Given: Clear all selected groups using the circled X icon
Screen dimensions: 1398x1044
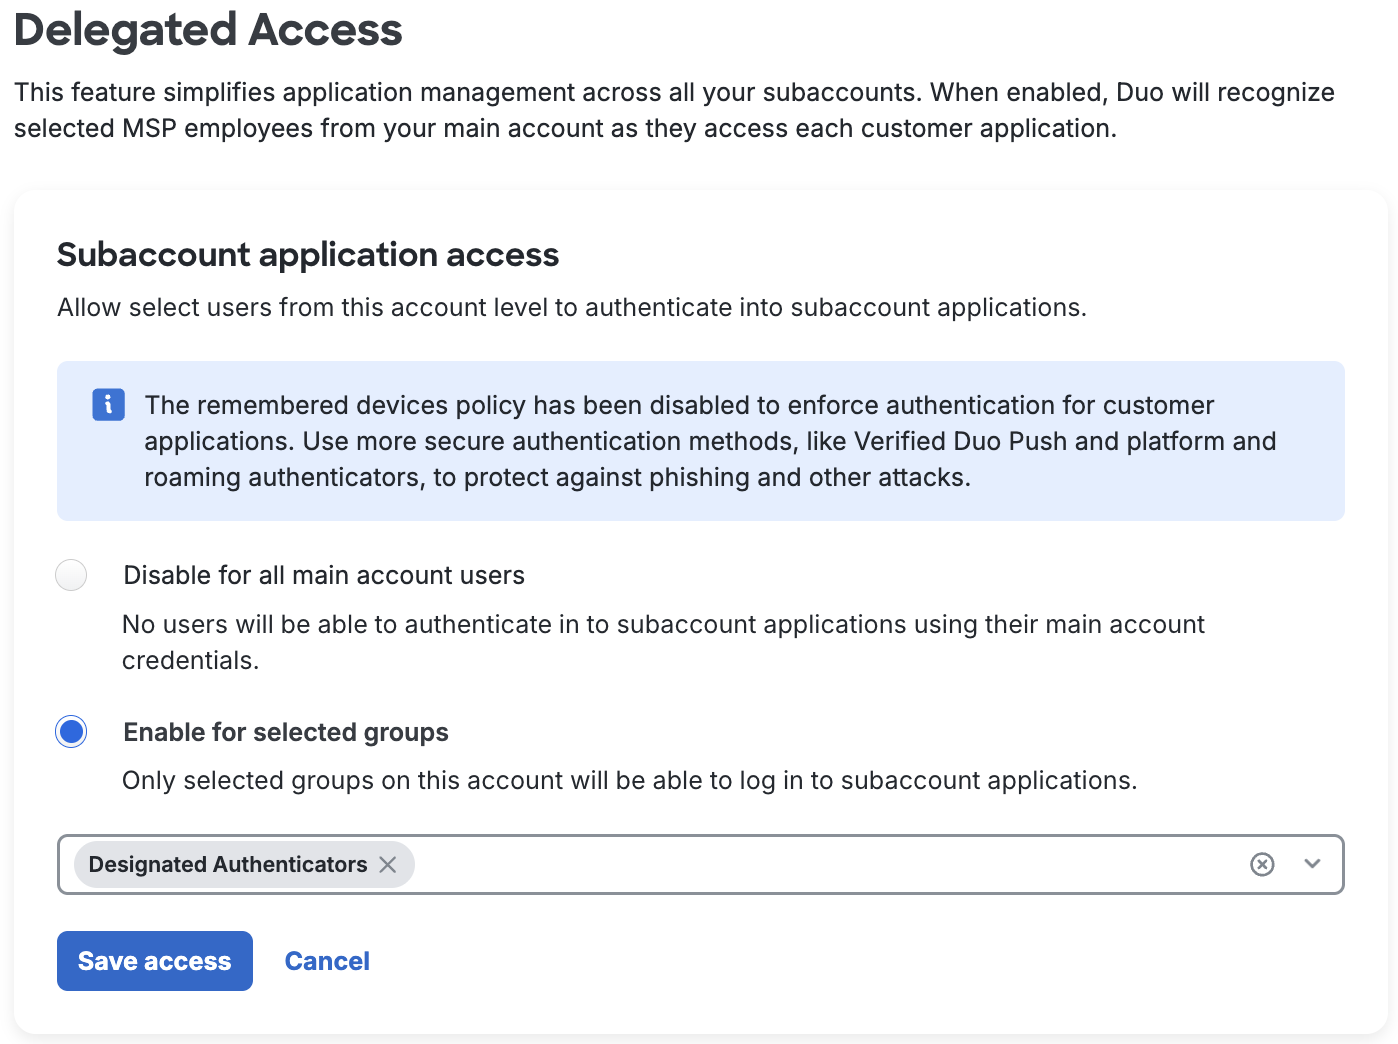Looking at the screenshot, I should tap(1262, 864).
